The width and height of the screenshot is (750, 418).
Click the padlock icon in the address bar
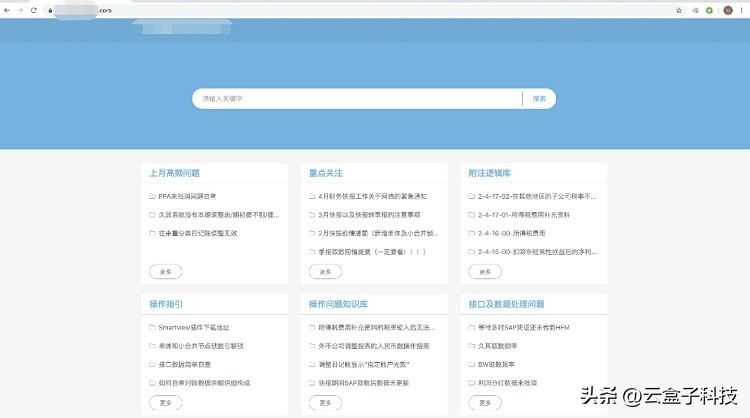click(50, 11)
